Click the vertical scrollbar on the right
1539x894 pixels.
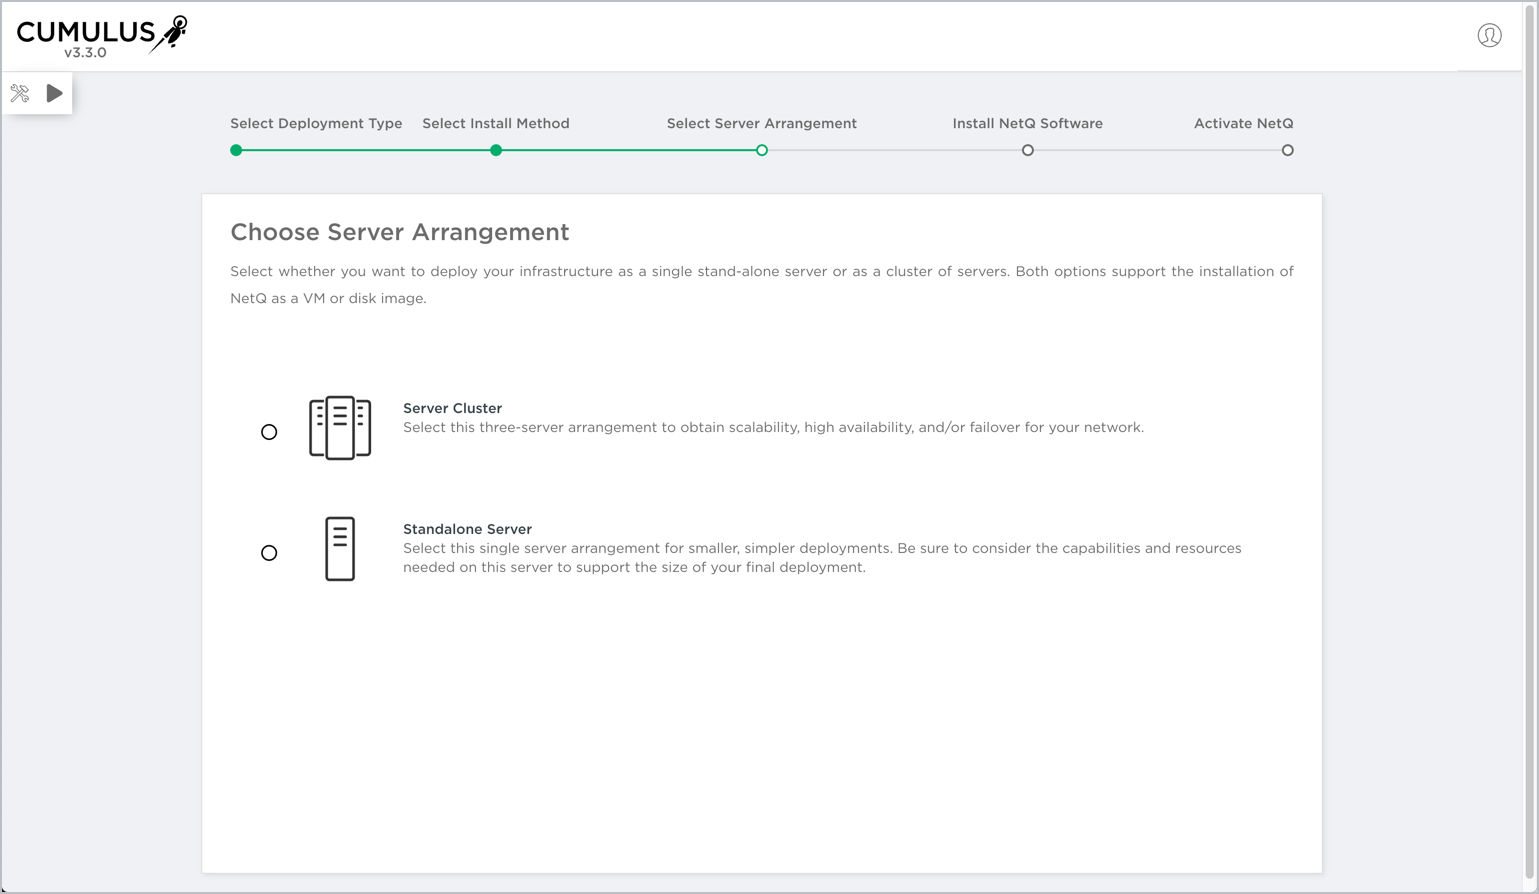pos(1529,440)
